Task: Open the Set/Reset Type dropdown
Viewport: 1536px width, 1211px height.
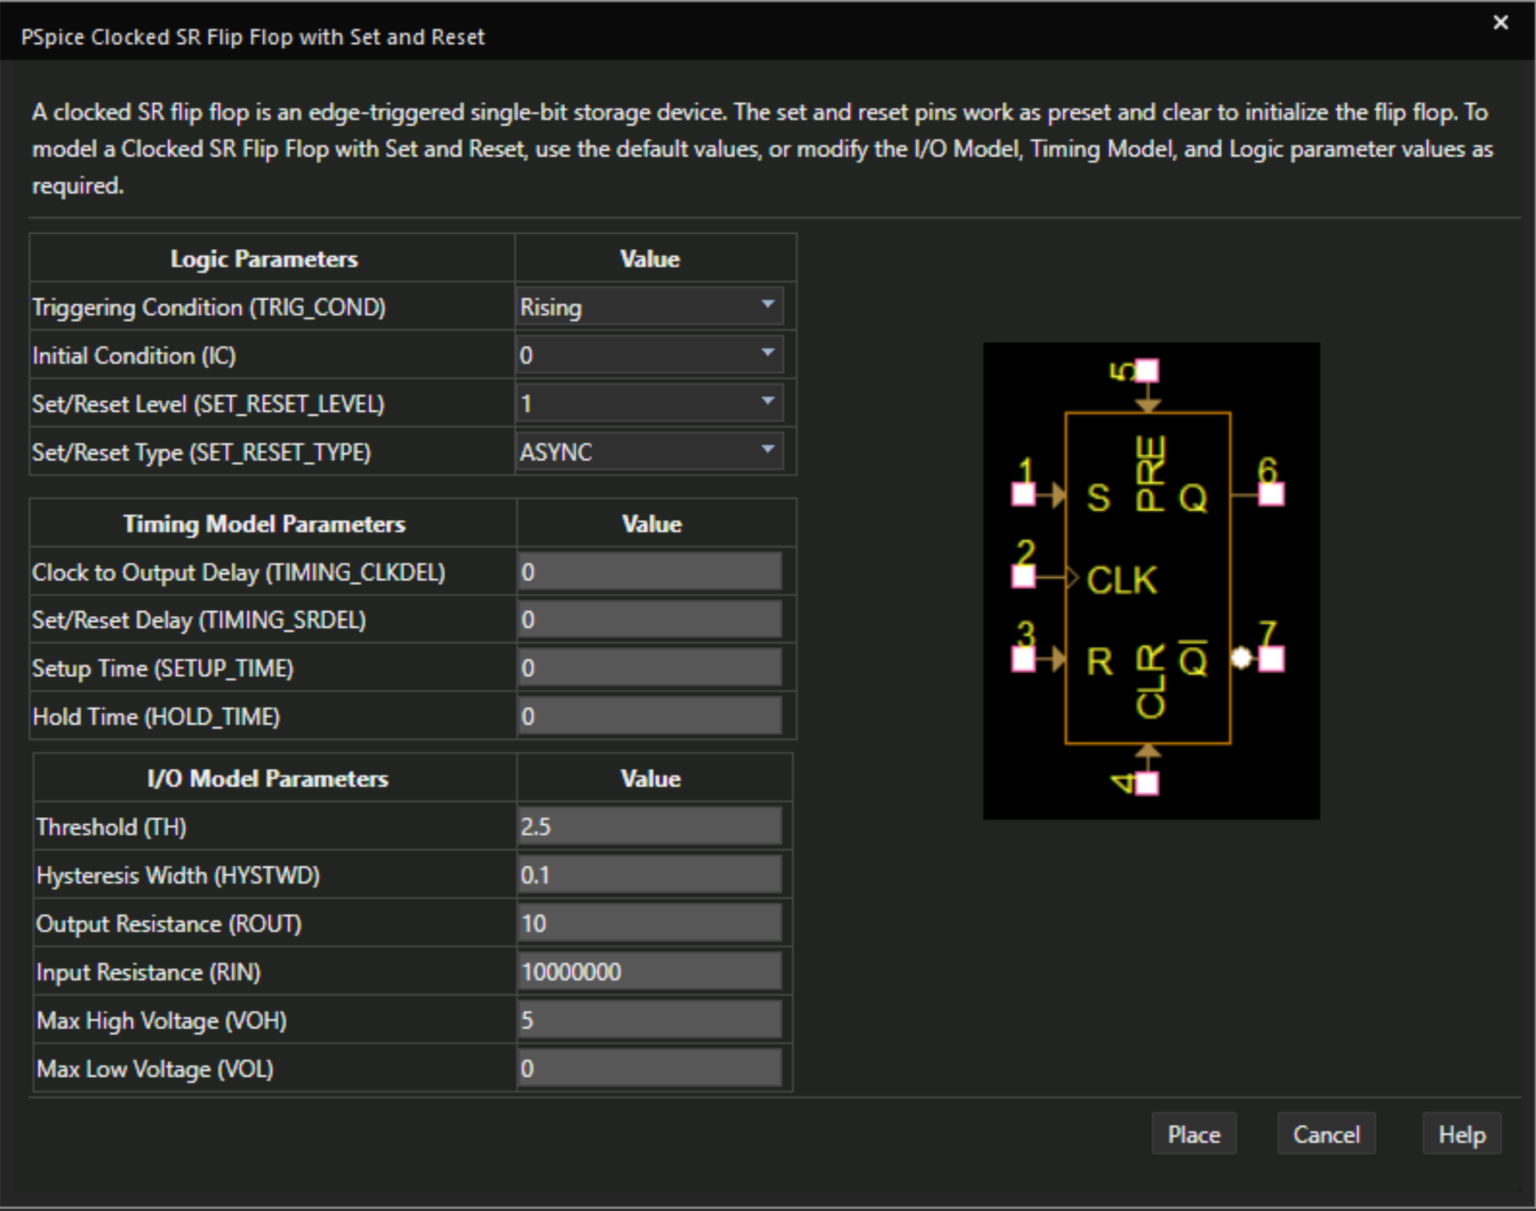Action: tap(766, 451)
